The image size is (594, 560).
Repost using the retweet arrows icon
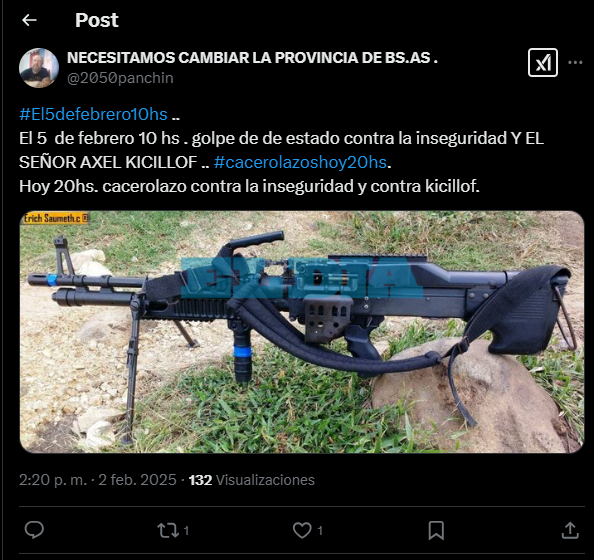click(168, 530)
